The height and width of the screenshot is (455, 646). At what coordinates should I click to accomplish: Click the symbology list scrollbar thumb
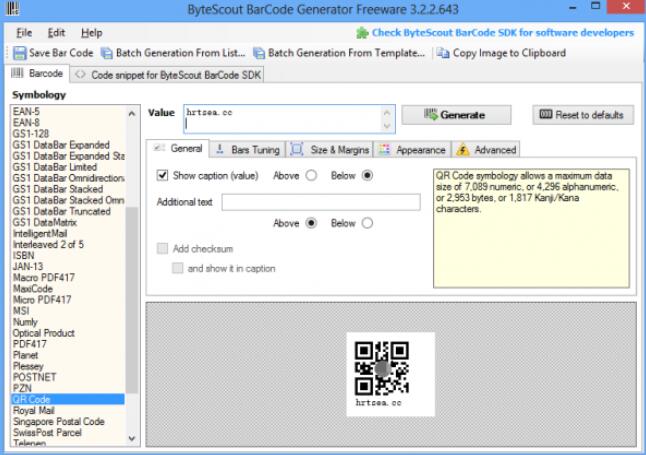click(x=132, y=300)
